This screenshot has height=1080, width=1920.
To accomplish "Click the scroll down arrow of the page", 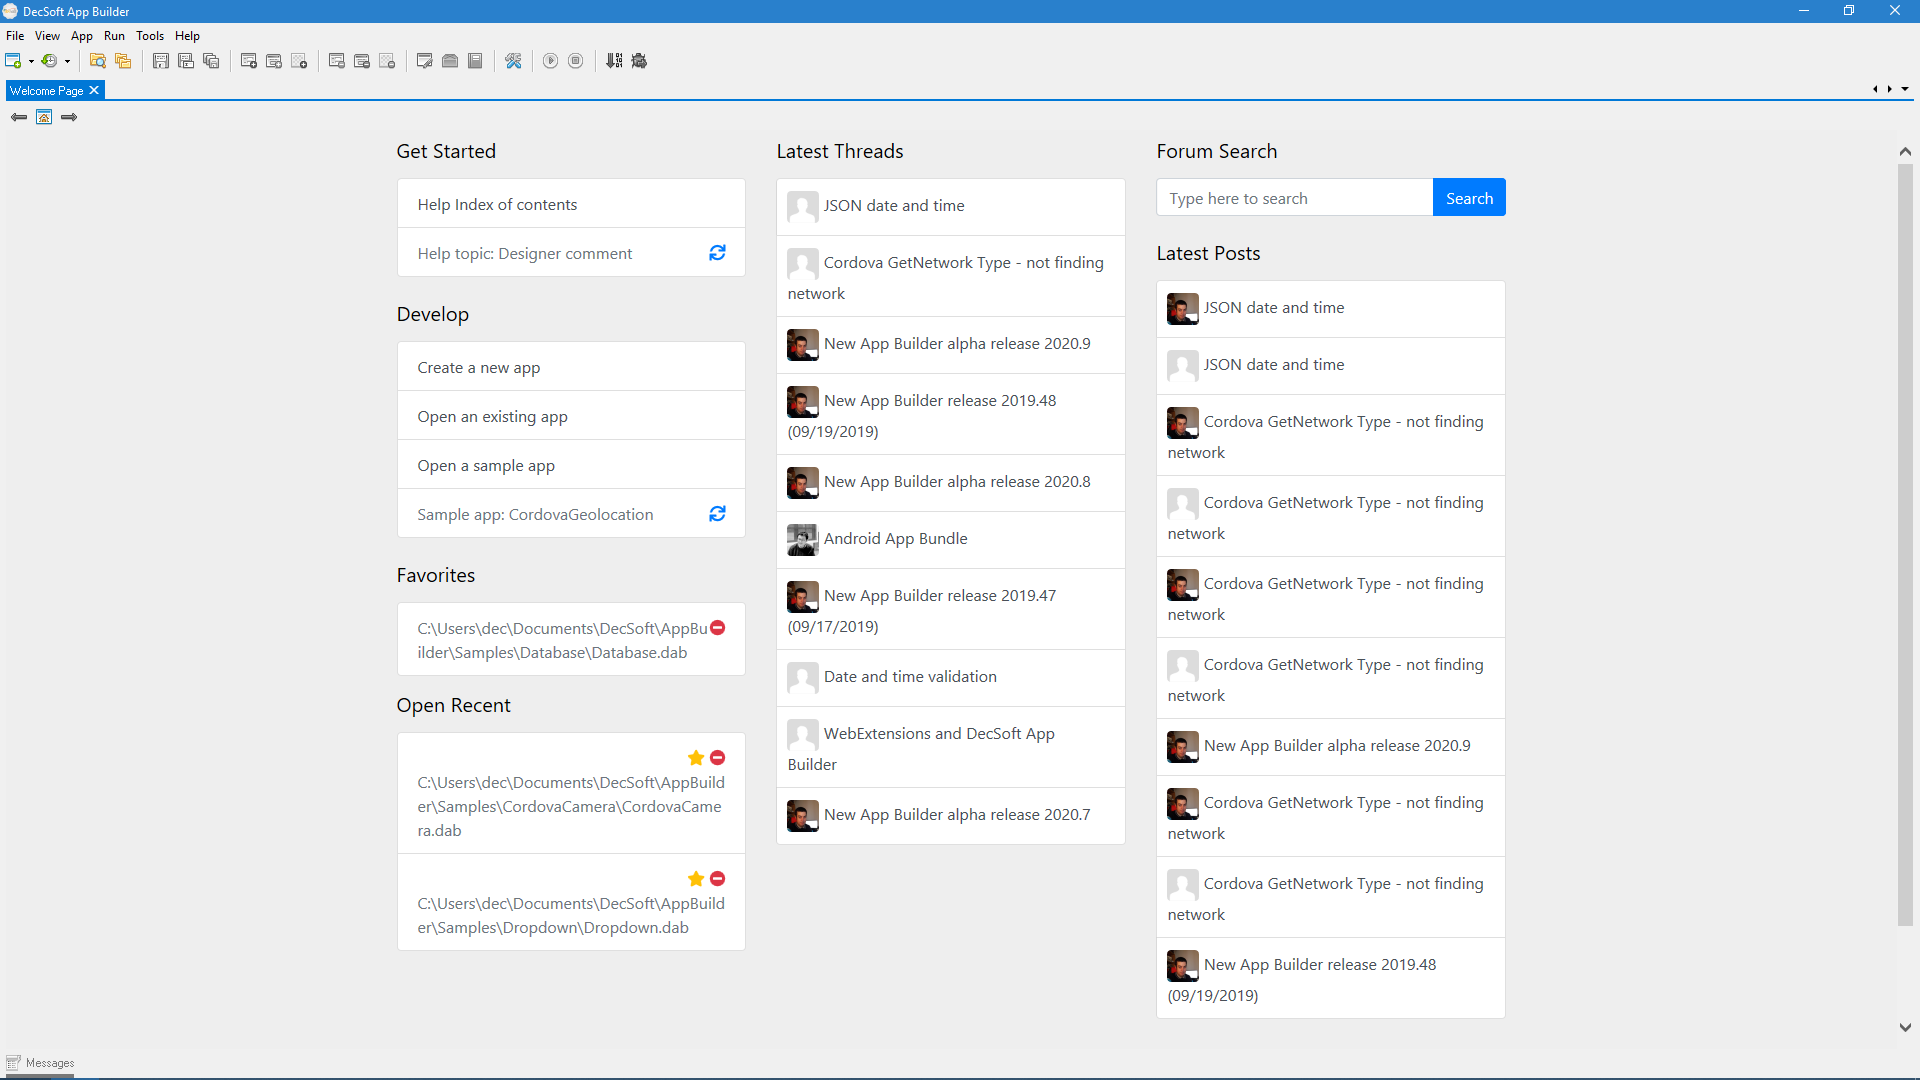I will click(1905, 1027).
